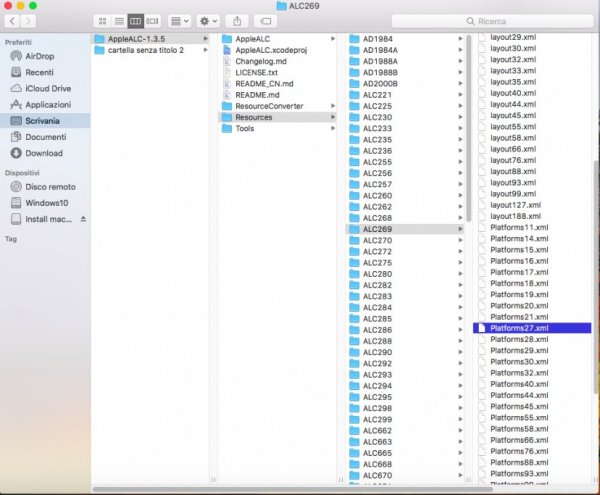
Task: Open the ALC221 folder
Action: click(405, 95)
